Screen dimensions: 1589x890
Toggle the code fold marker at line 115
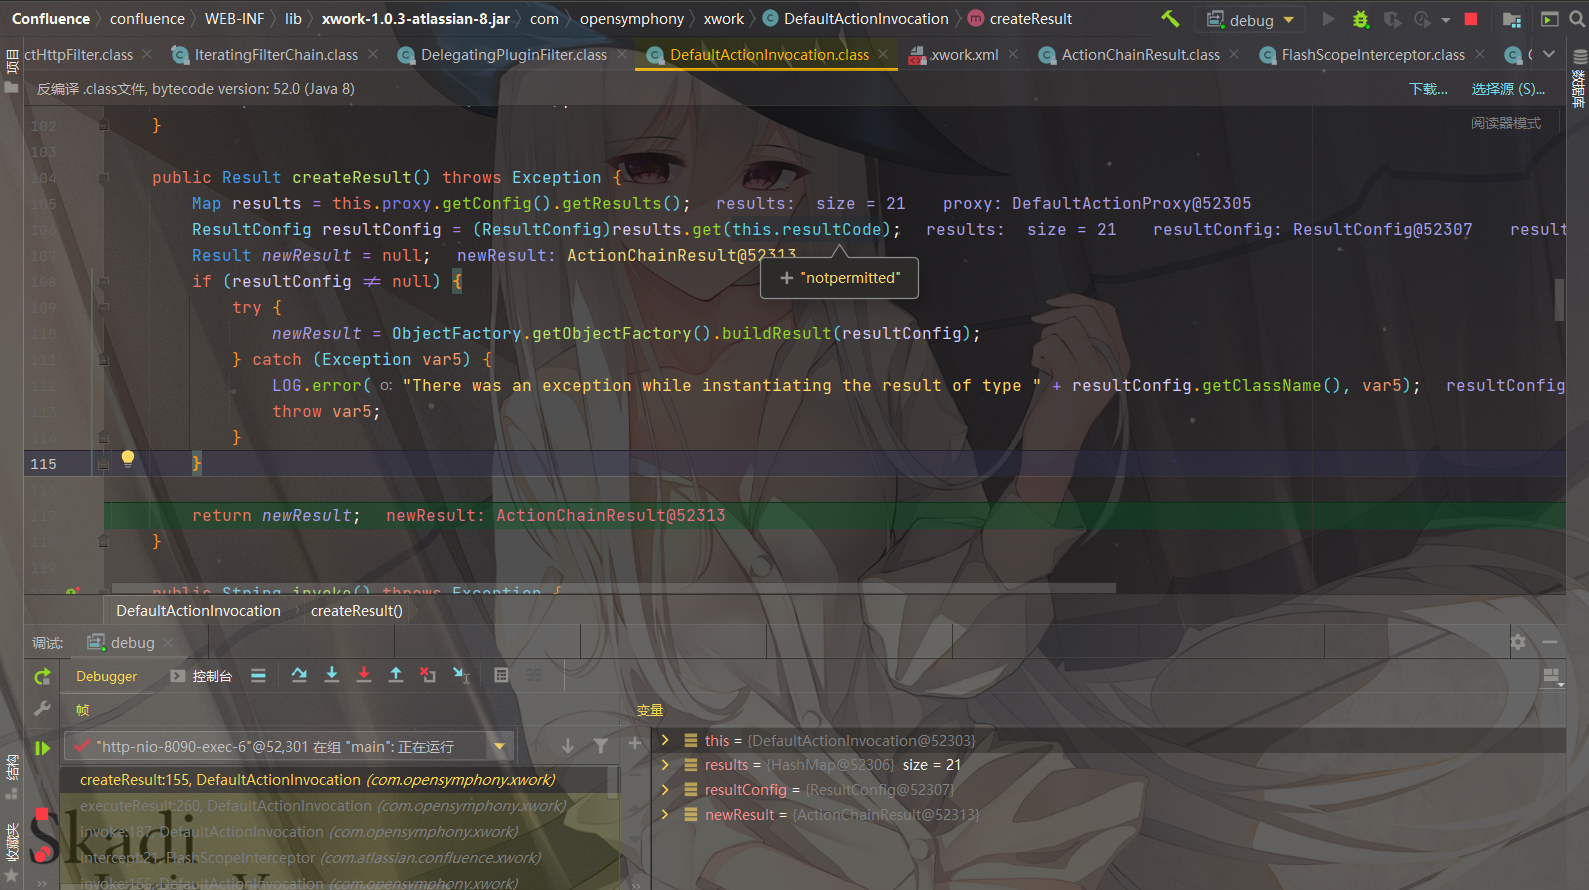[x=103, y=464]
